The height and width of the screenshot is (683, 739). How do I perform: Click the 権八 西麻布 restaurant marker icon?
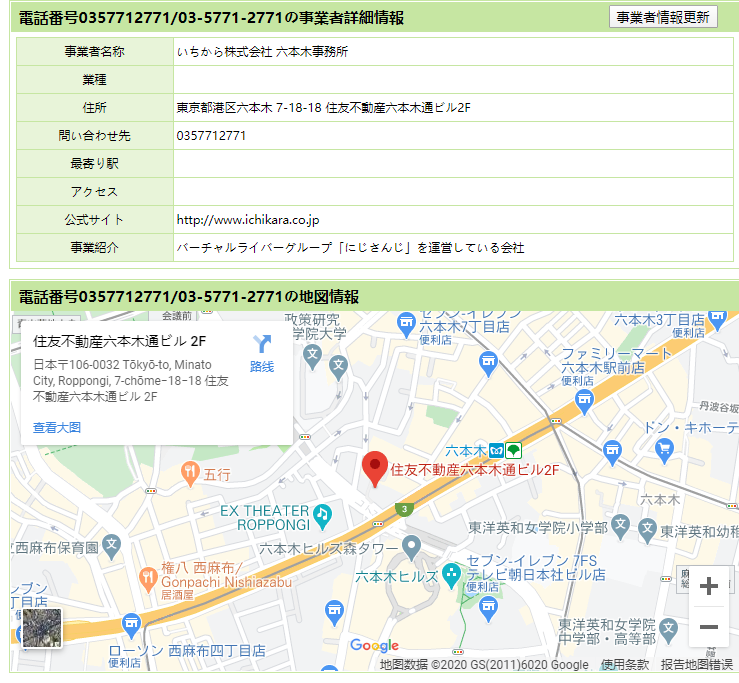click(148, 580)
